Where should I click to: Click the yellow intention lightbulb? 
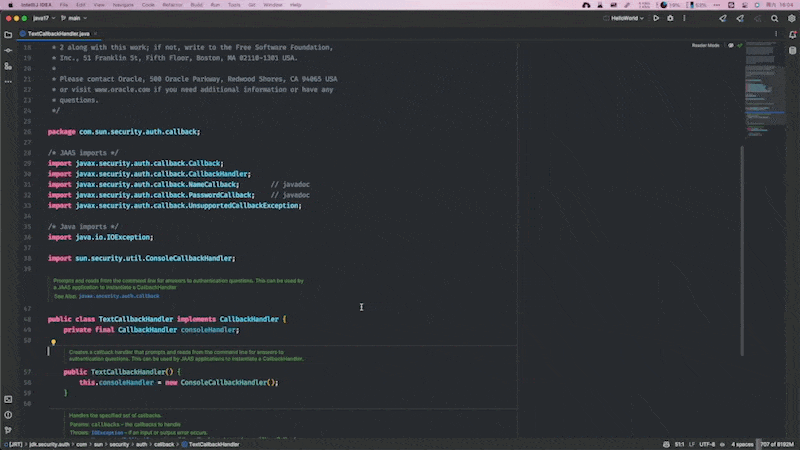coord(53,342)
